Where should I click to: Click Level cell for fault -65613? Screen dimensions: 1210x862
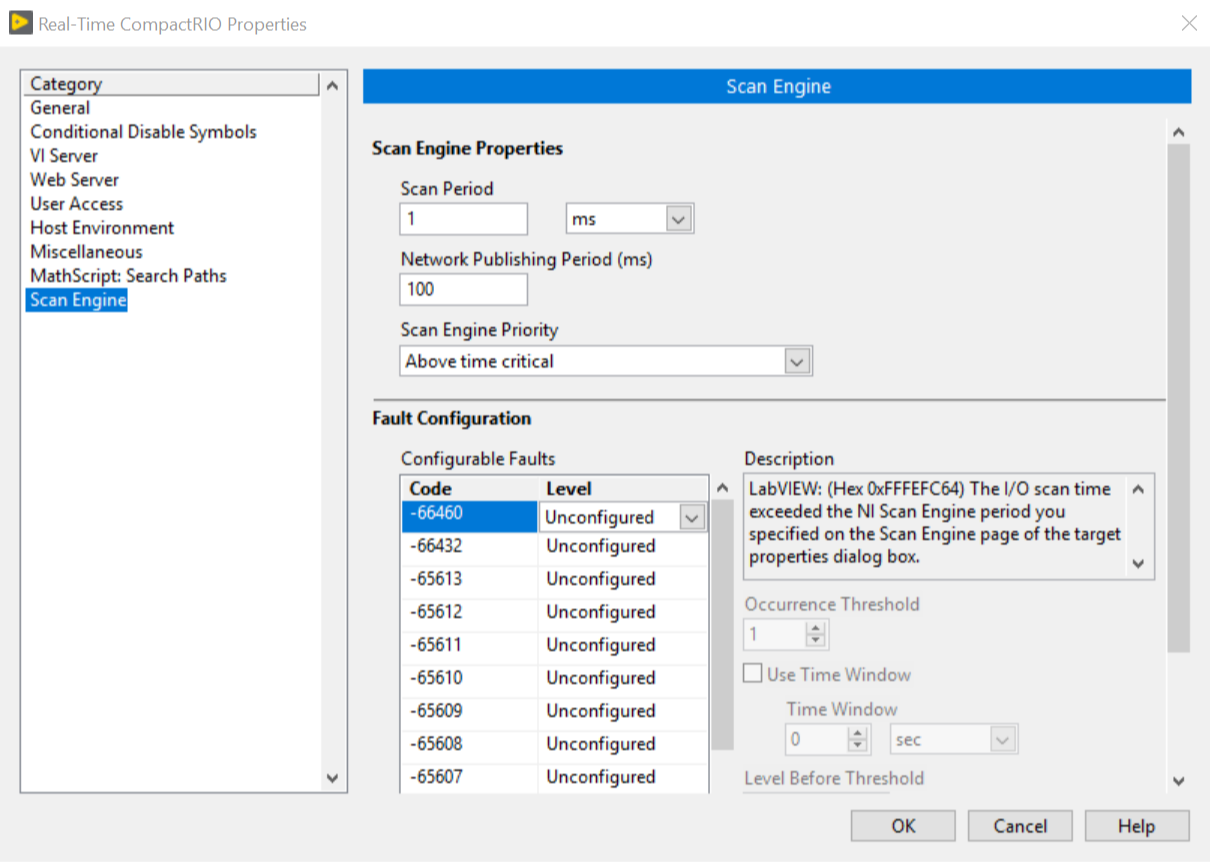point(623,579)
